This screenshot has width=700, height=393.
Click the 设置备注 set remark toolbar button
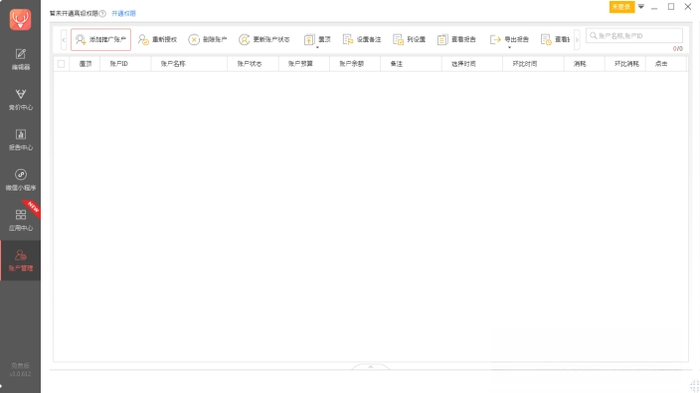point(362,39)
